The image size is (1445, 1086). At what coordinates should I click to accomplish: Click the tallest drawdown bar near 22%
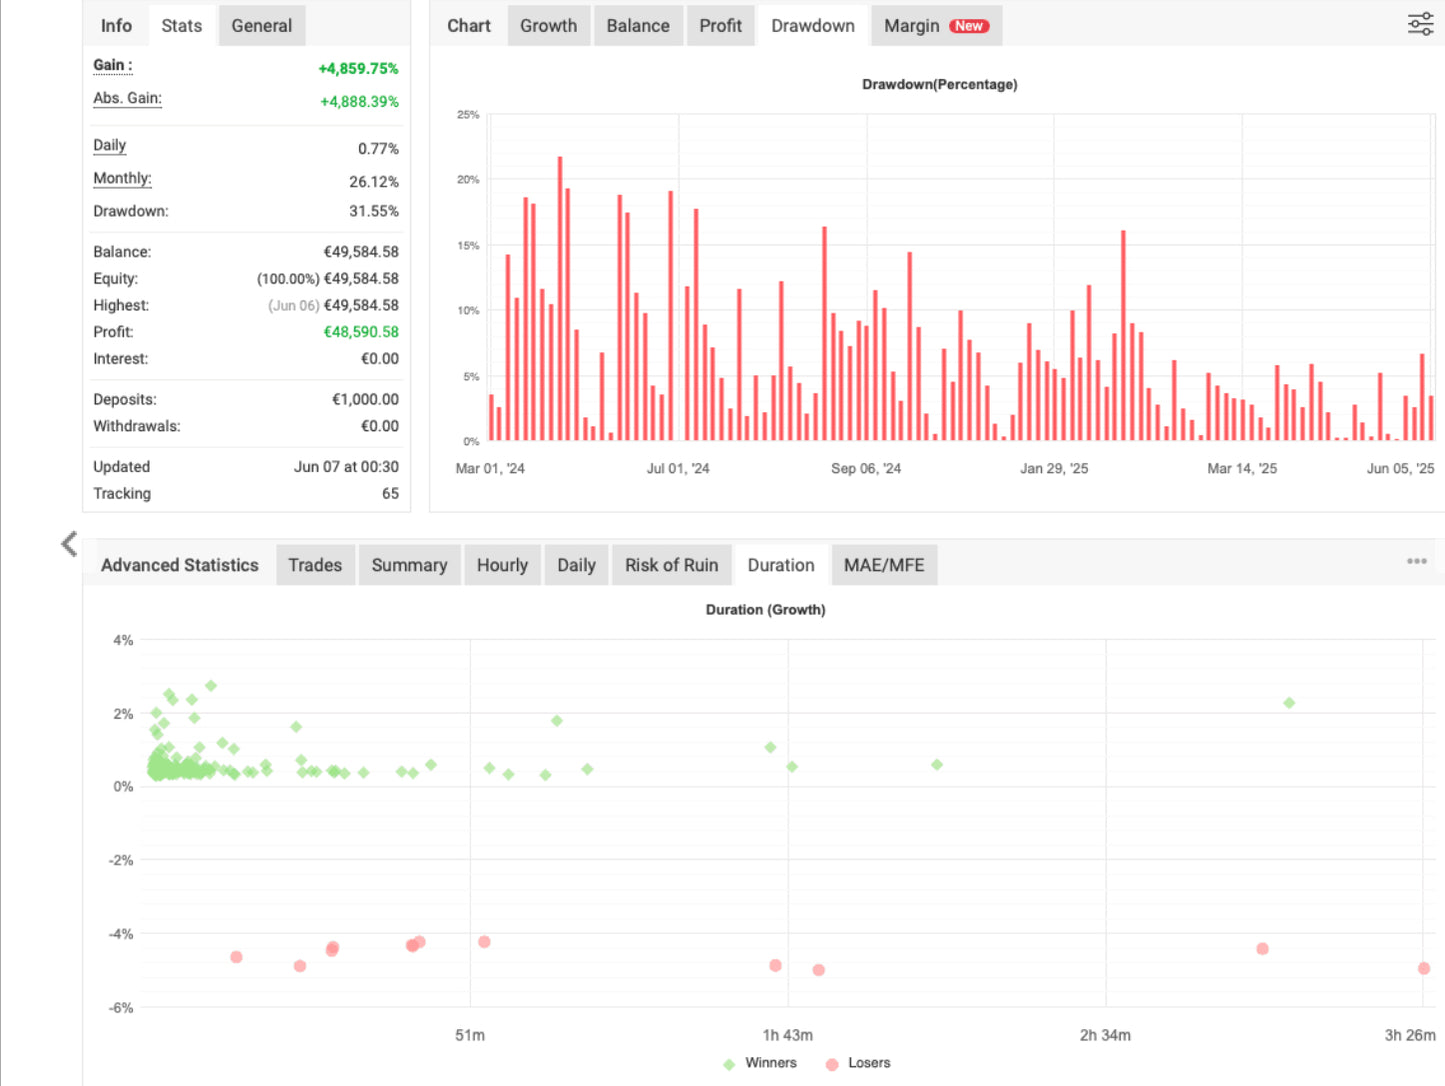(x=560, y=298)
